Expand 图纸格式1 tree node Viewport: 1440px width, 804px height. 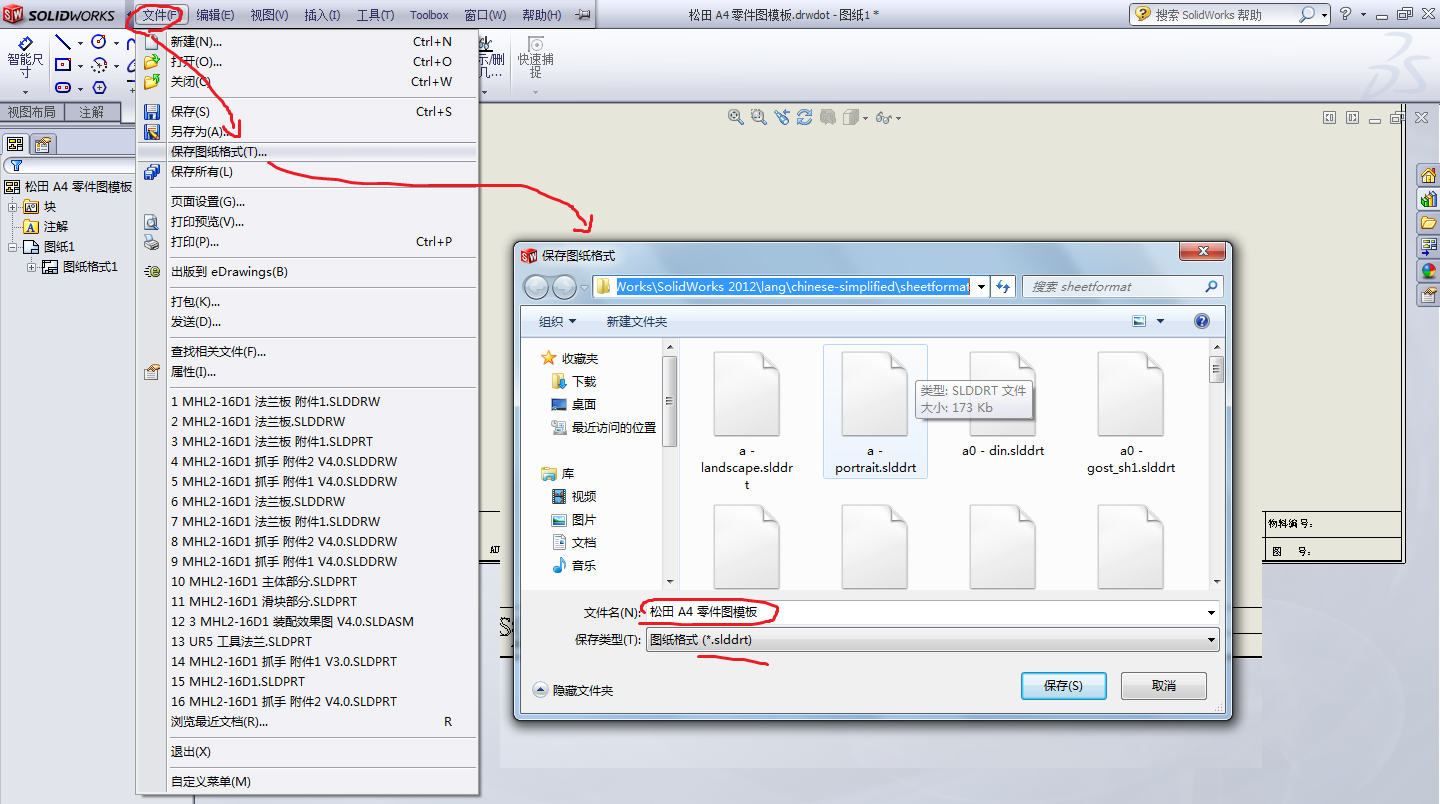point(31,267)
